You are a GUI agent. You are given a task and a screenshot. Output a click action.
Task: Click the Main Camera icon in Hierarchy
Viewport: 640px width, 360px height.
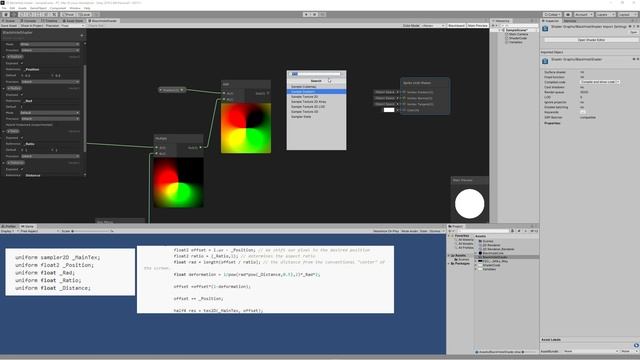(x=507, y=34)
